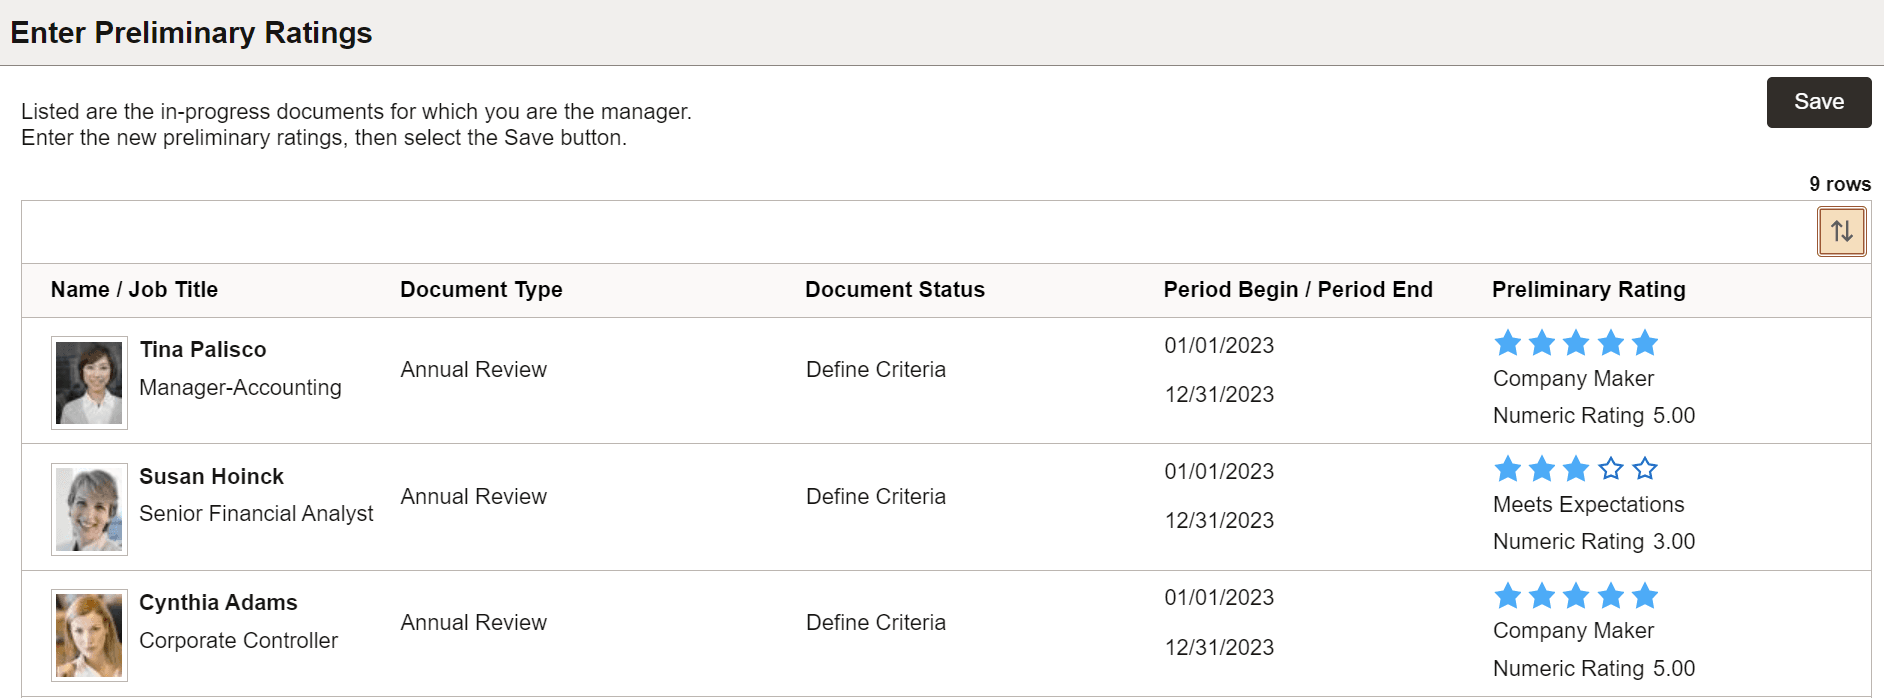Screen dimensions: 1884x698
Task: Set Susan Hoinck's rating to four stars
Action: click(1610, 469)
